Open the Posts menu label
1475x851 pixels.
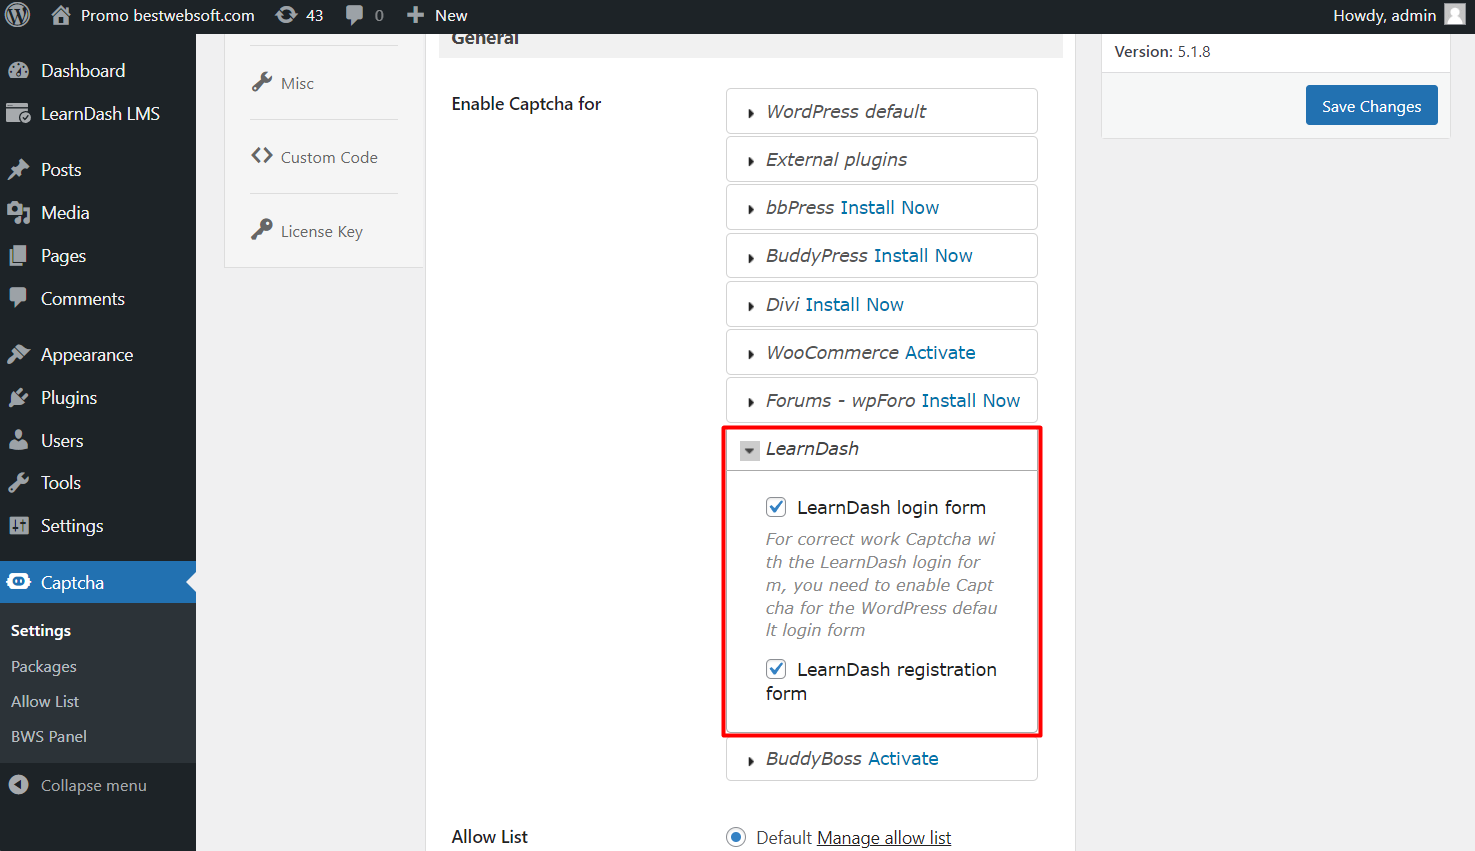point(61,170)
